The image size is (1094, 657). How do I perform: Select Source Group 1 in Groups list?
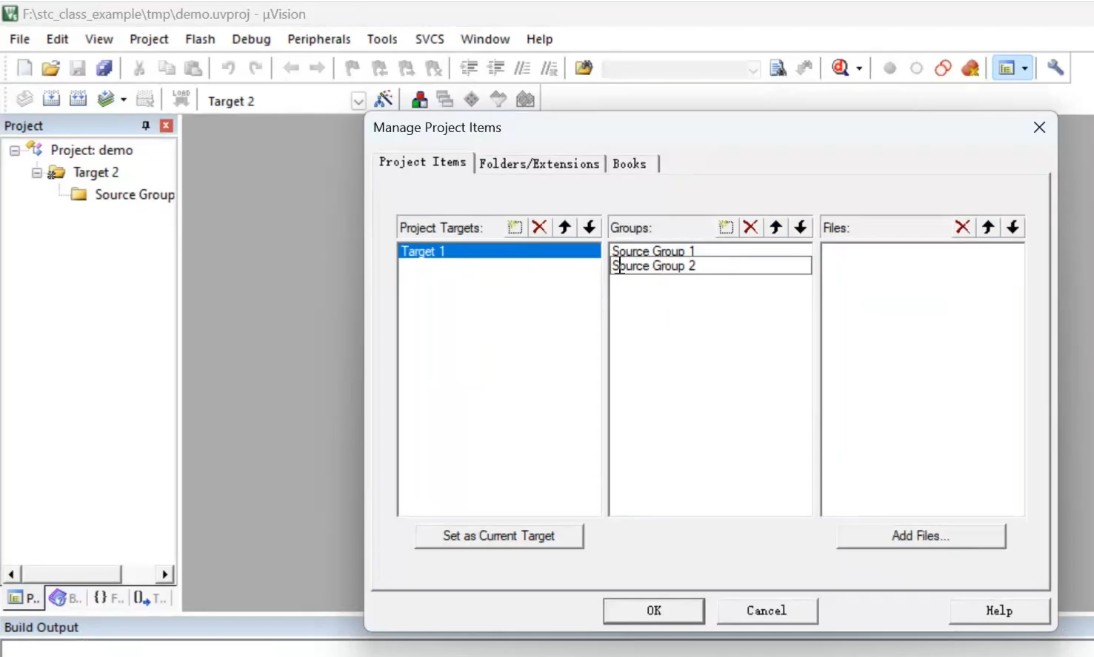pos(654,251)
